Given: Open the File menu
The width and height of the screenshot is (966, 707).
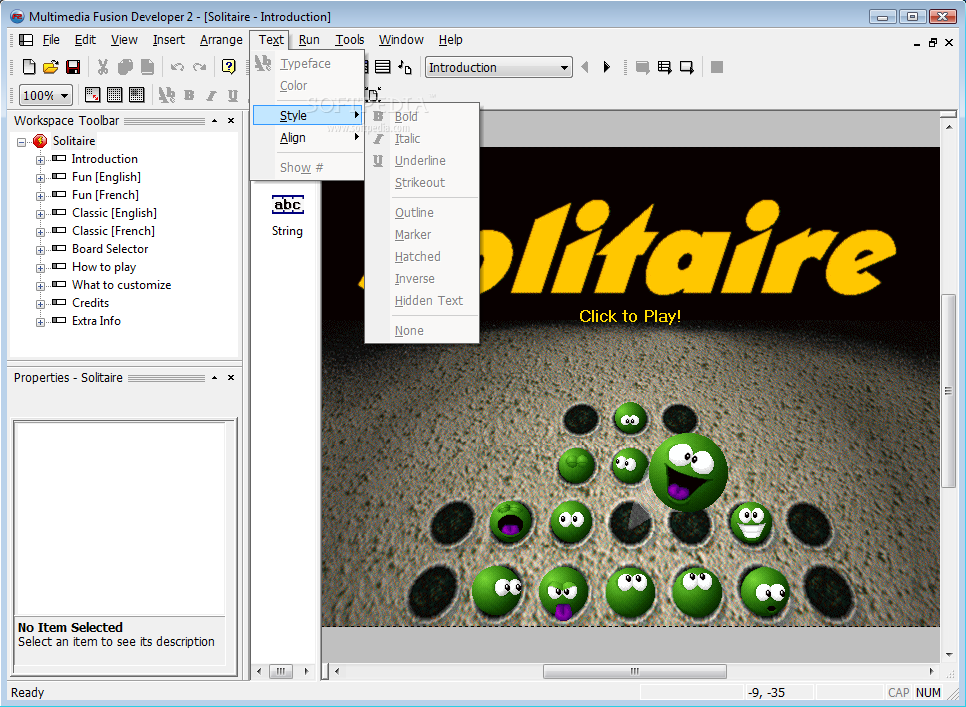Looking at the screenshot, I should point(51,40).
